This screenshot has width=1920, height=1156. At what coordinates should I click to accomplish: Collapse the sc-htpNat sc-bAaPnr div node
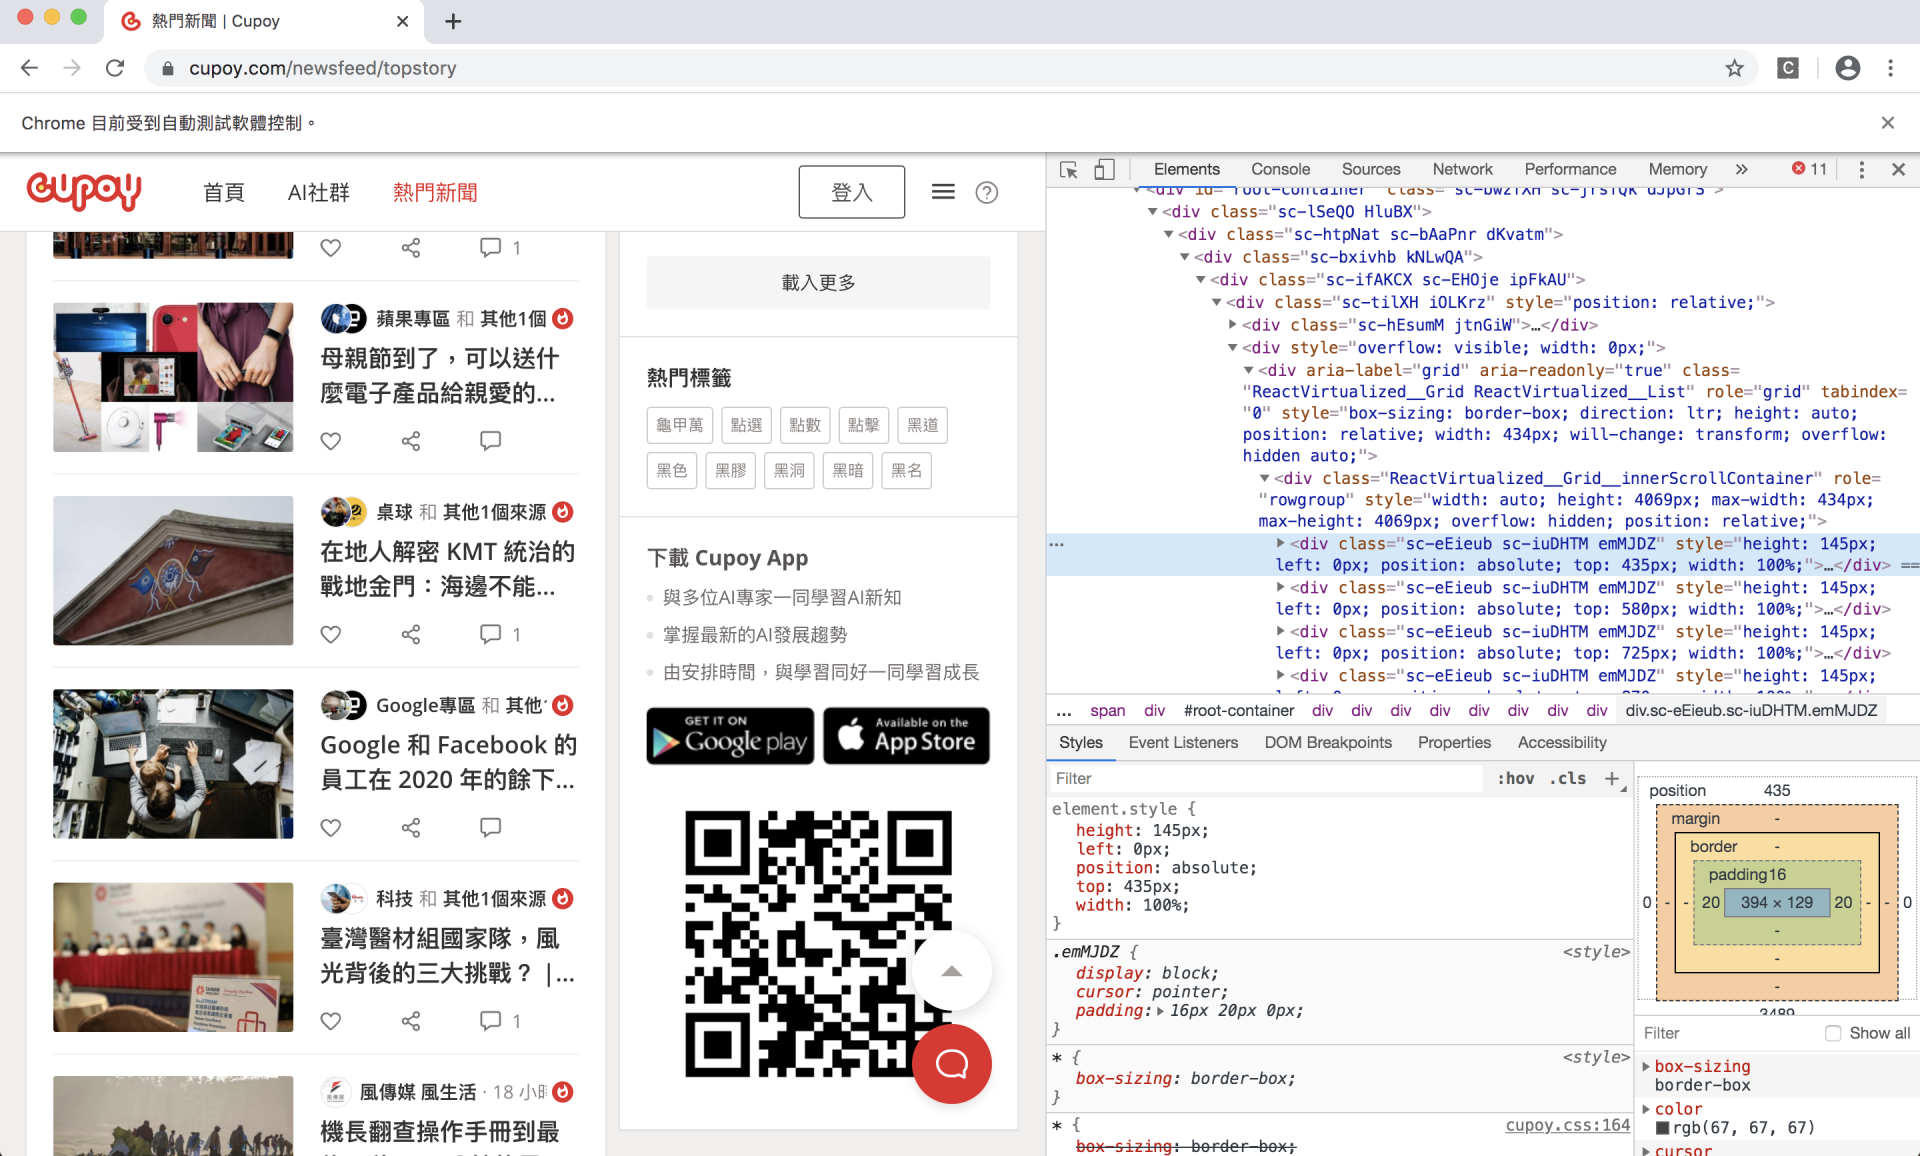pyautogui.click(x=1169, y=234)
